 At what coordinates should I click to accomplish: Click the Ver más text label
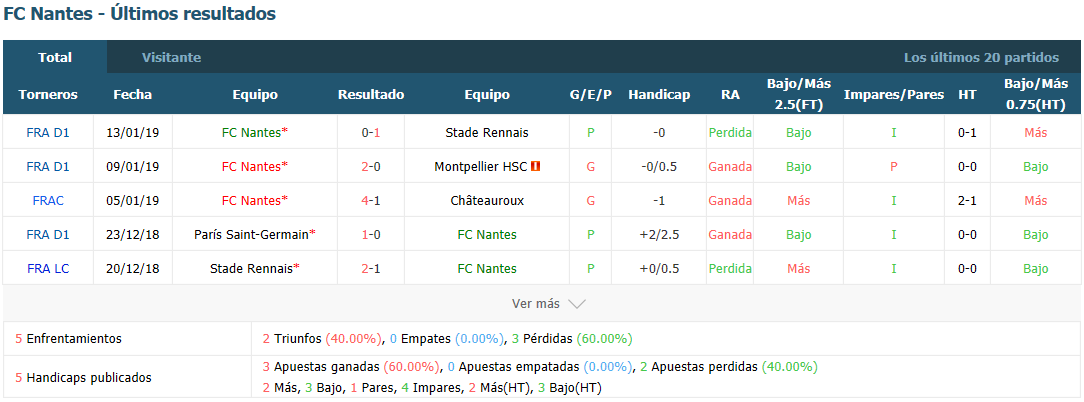536,304
